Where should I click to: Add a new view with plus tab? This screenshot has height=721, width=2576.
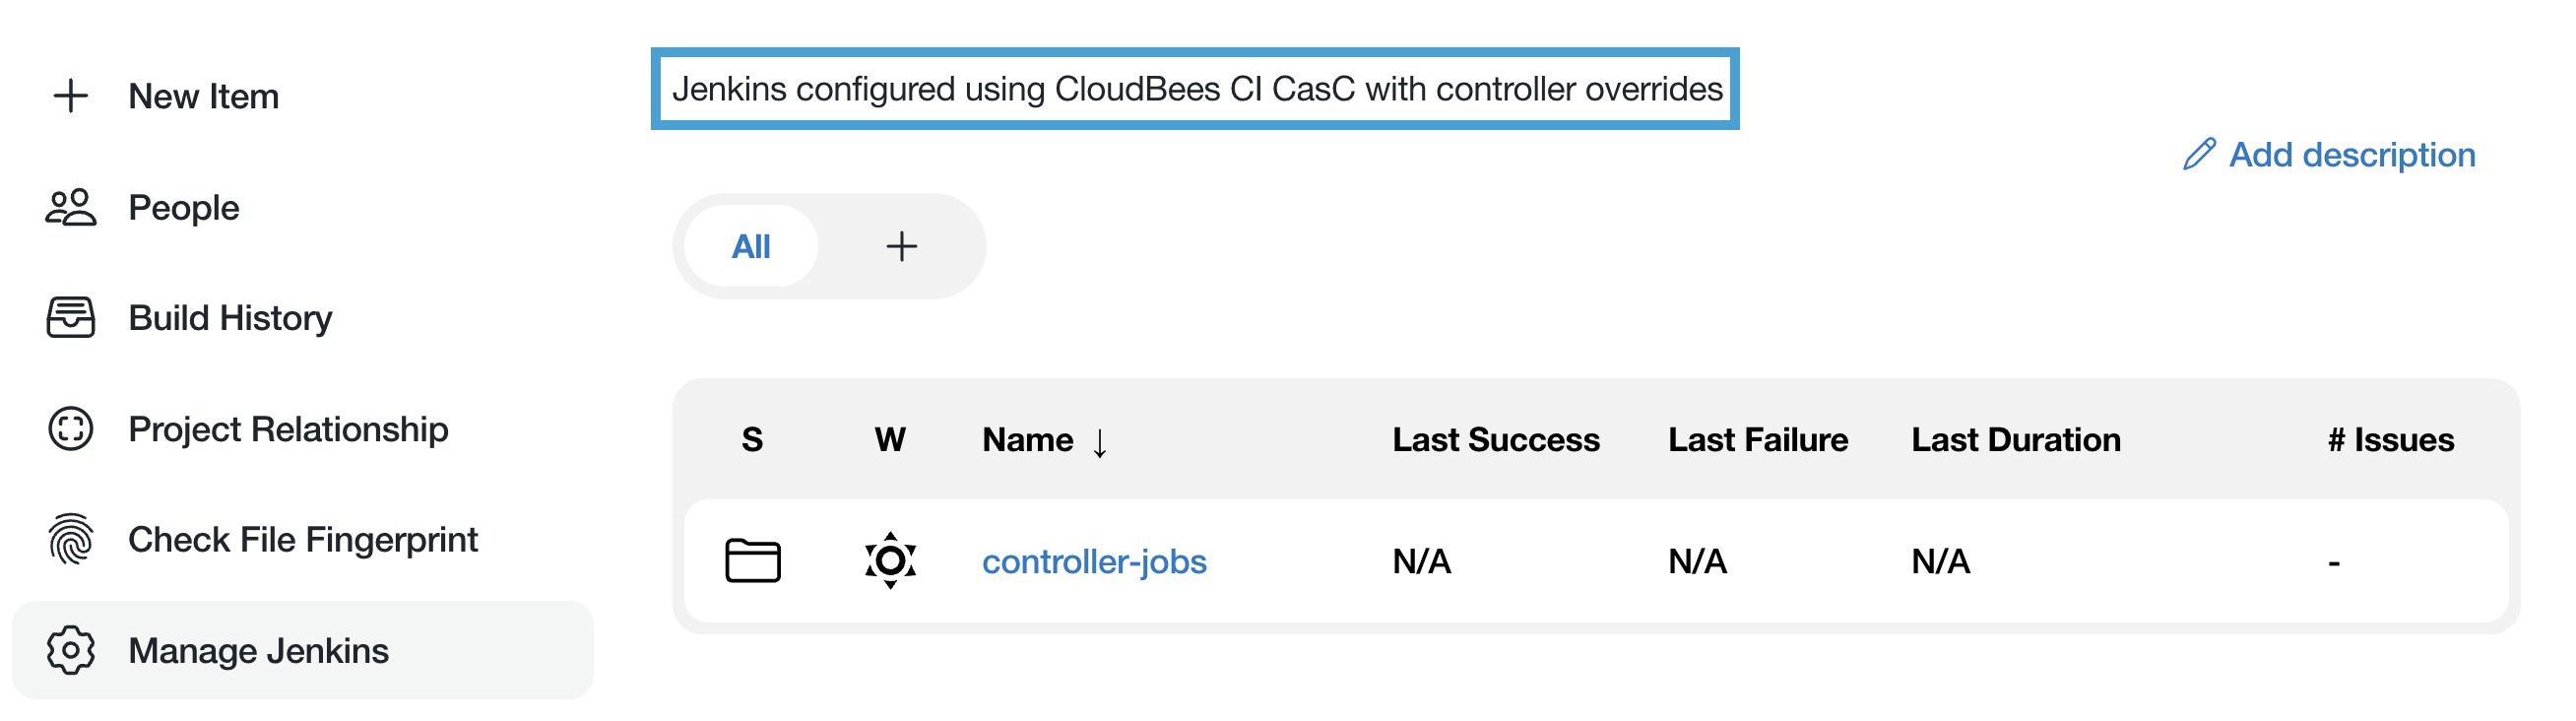click(901, 247)
